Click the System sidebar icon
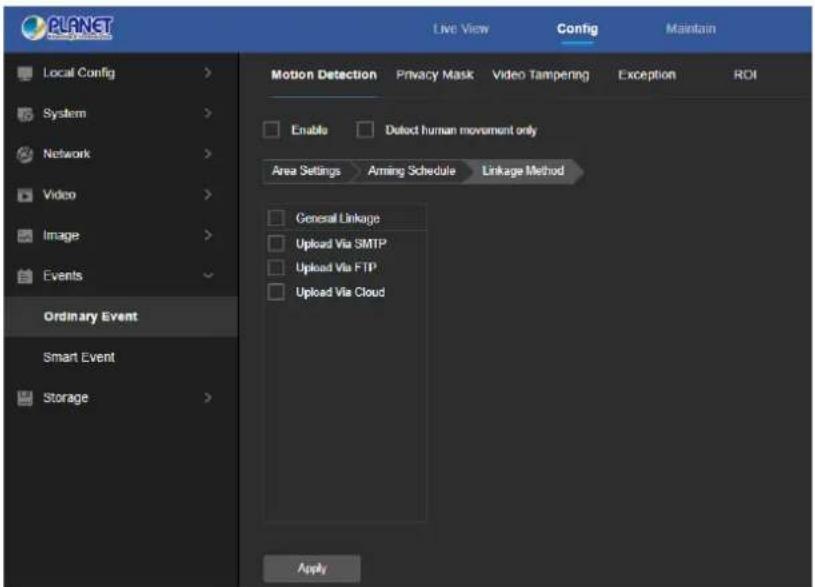 click(24, 114)
